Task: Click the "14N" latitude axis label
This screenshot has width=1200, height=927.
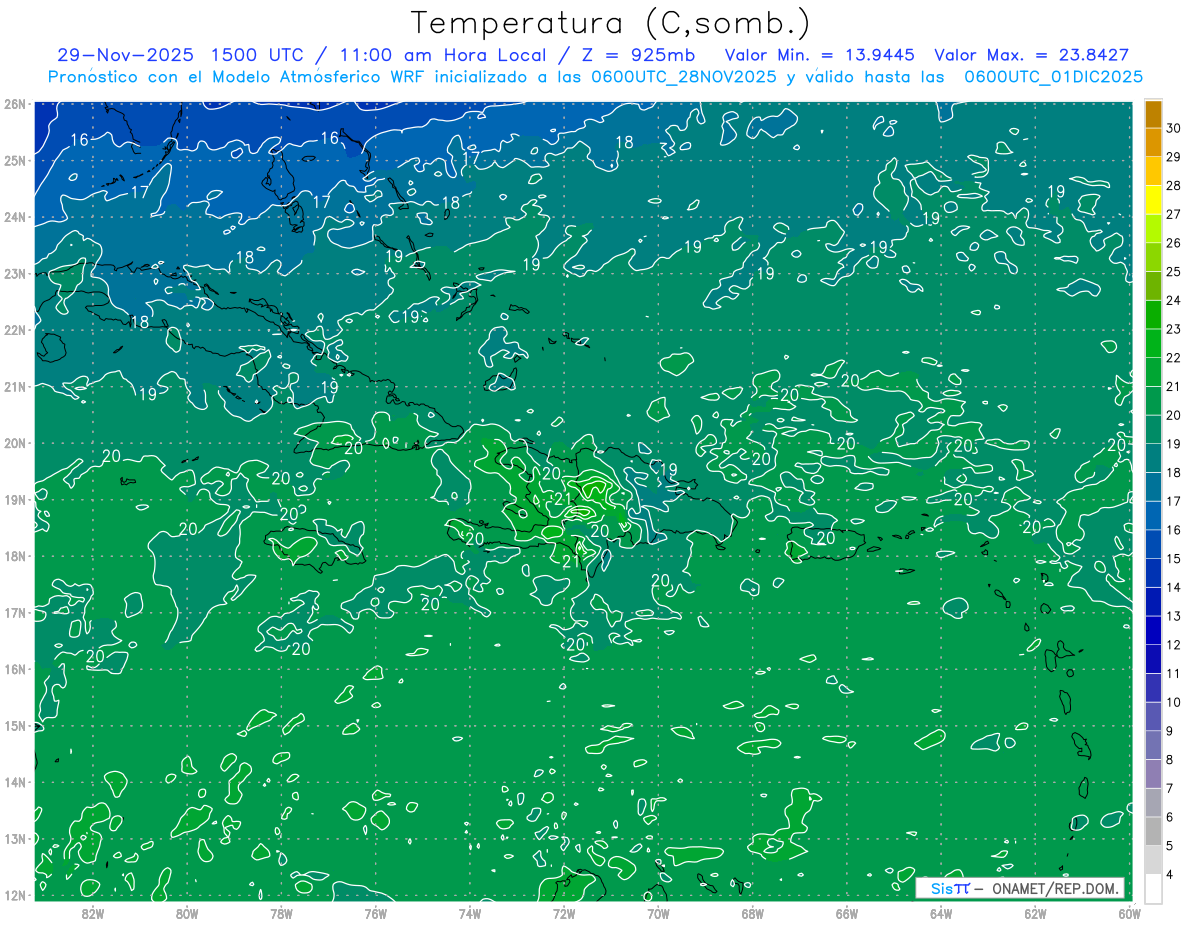Action: tap(15, 782)
